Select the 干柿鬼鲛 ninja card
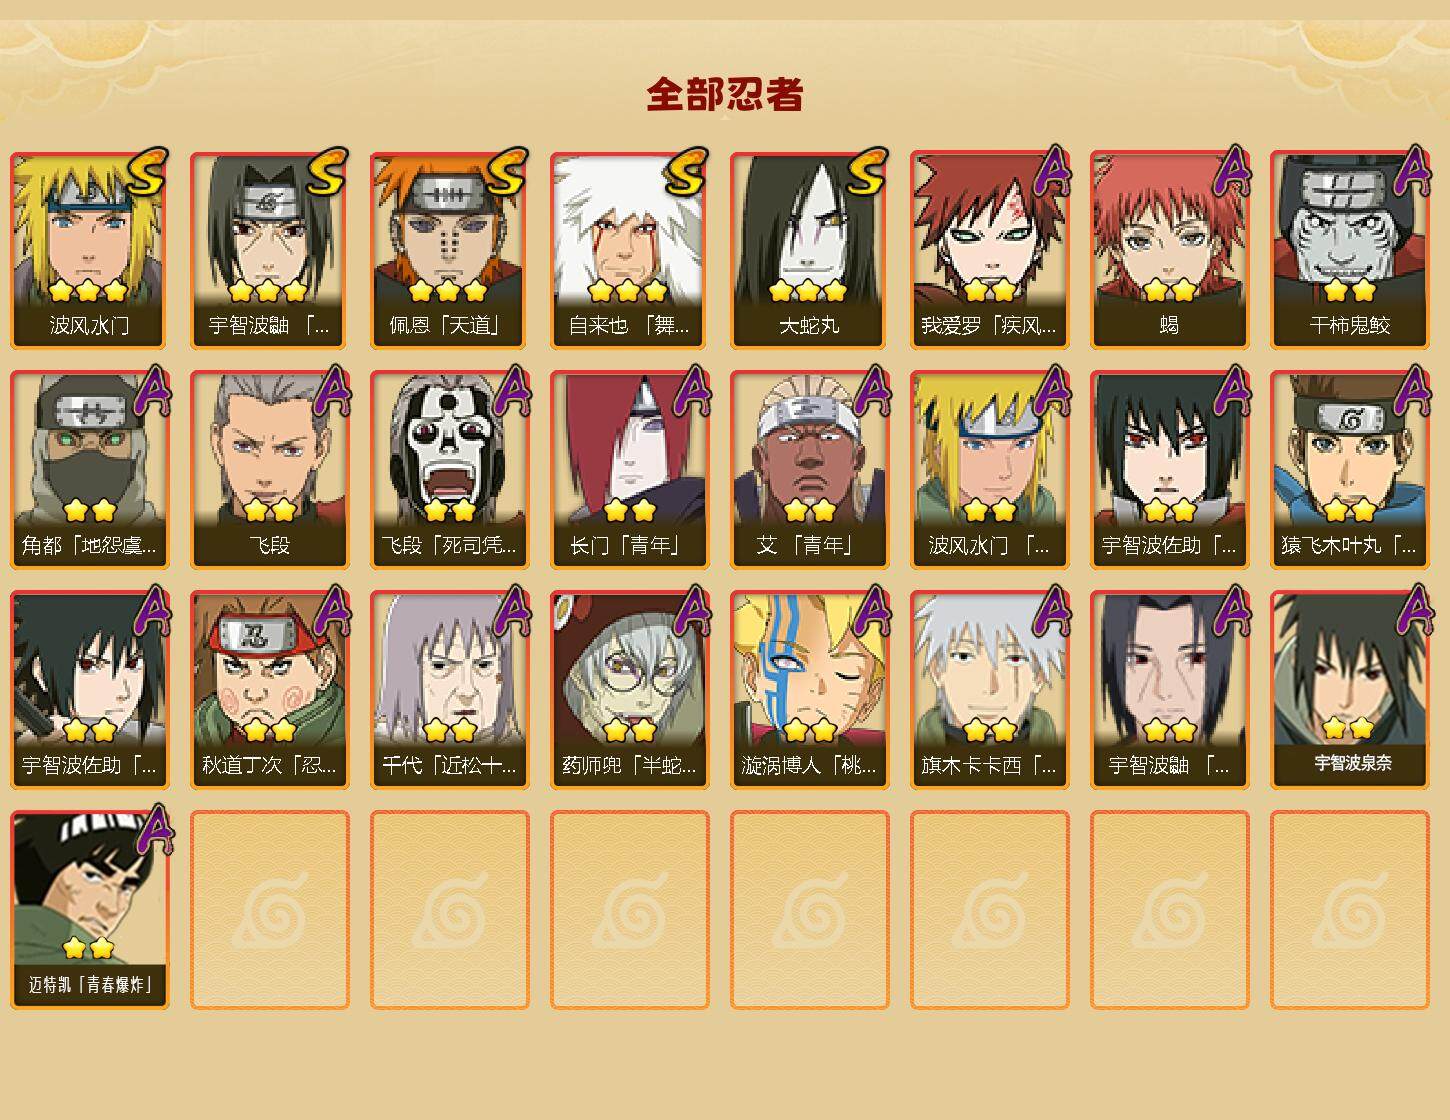 (1349, 250)
